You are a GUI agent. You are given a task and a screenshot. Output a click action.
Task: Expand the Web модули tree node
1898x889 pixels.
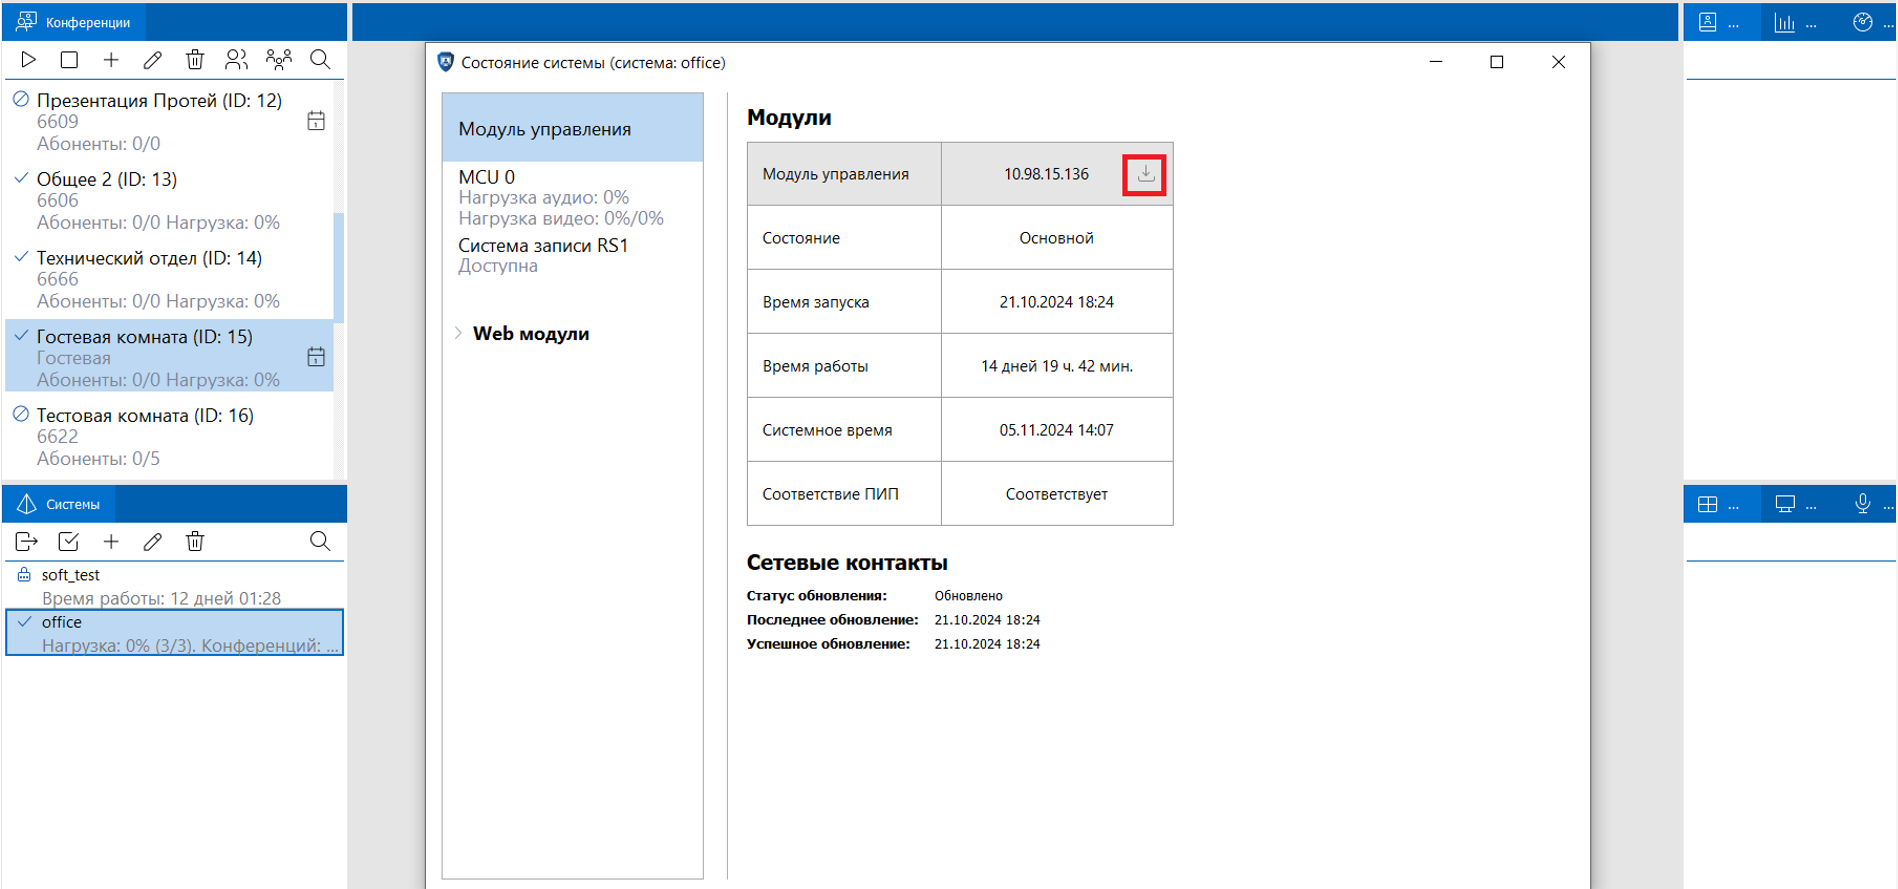click(x=458, y=333)
